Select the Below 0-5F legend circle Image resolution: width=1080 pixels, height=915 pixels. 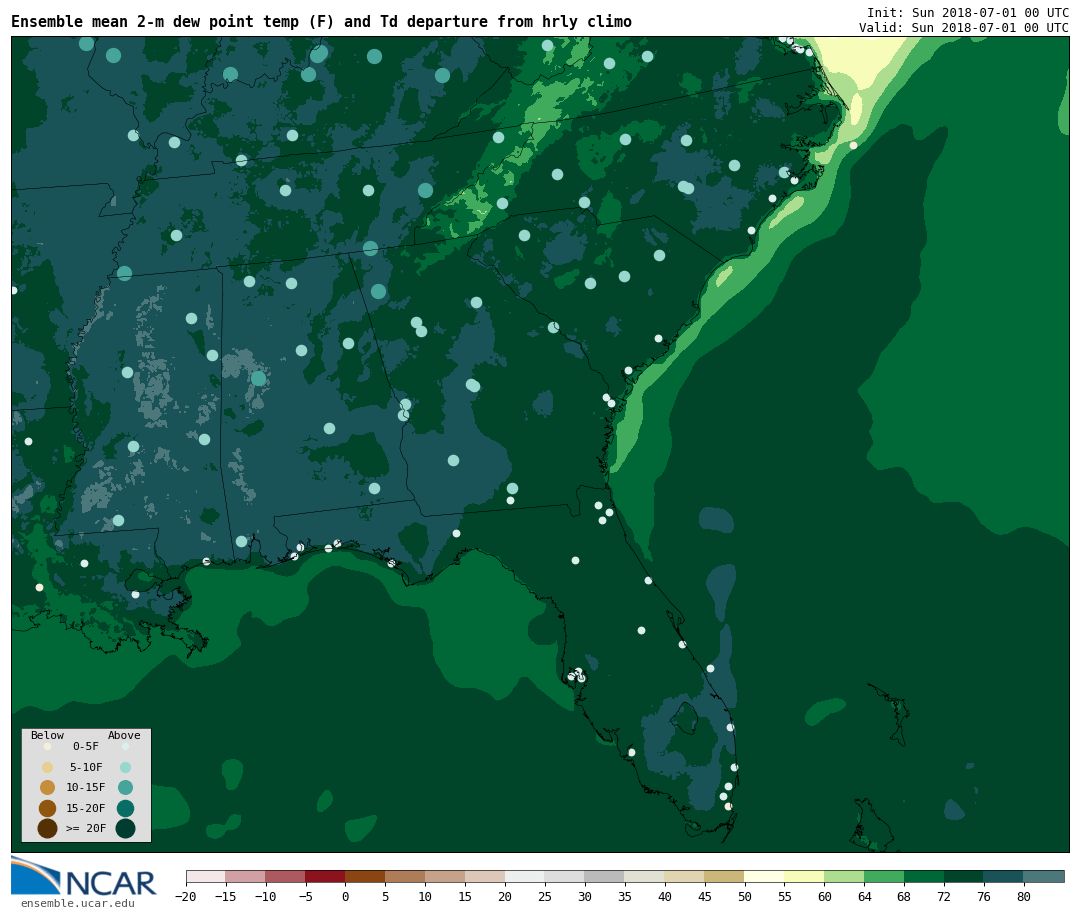point(48,746)
